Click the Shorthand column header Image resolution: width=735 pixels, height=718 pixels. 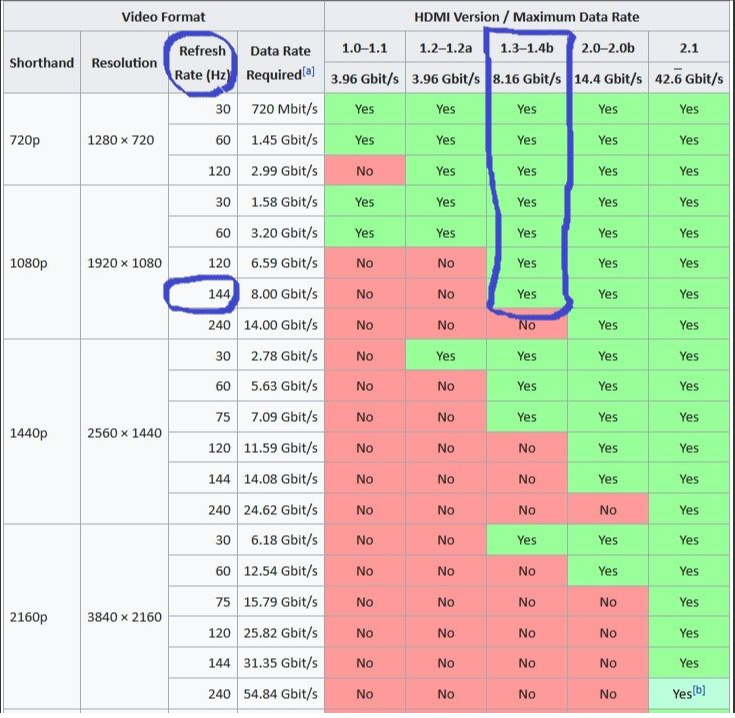coord(42,62)
